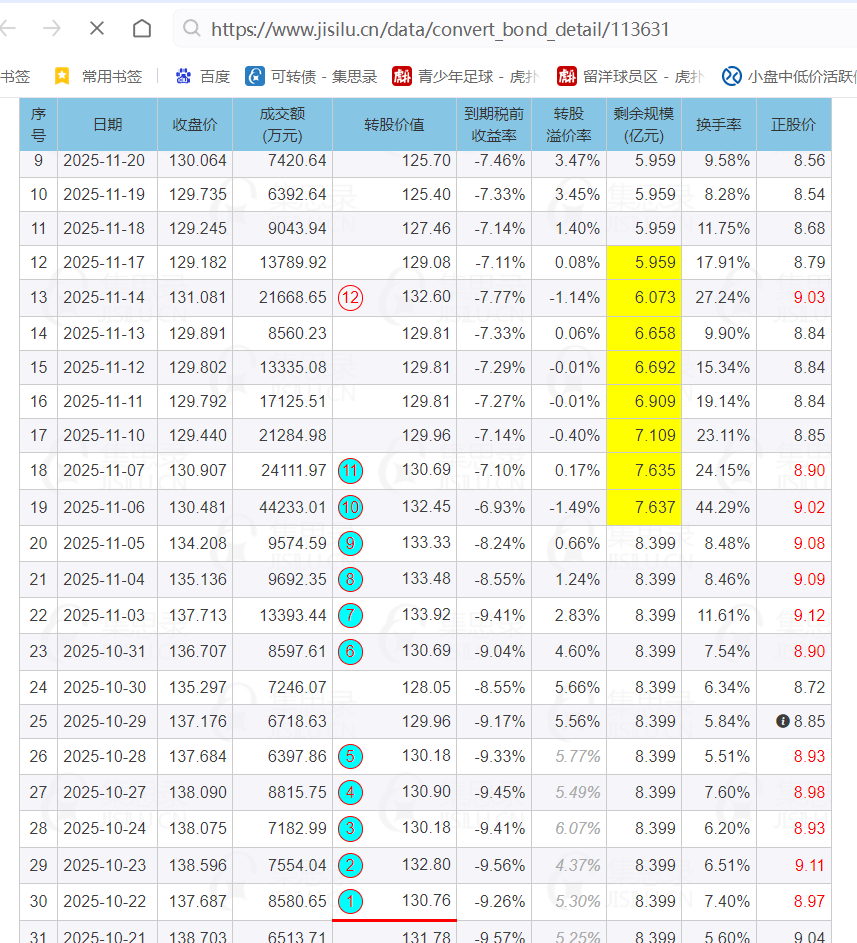Open the 常用书签 bookmarks folder

click(x=98, y=76)
